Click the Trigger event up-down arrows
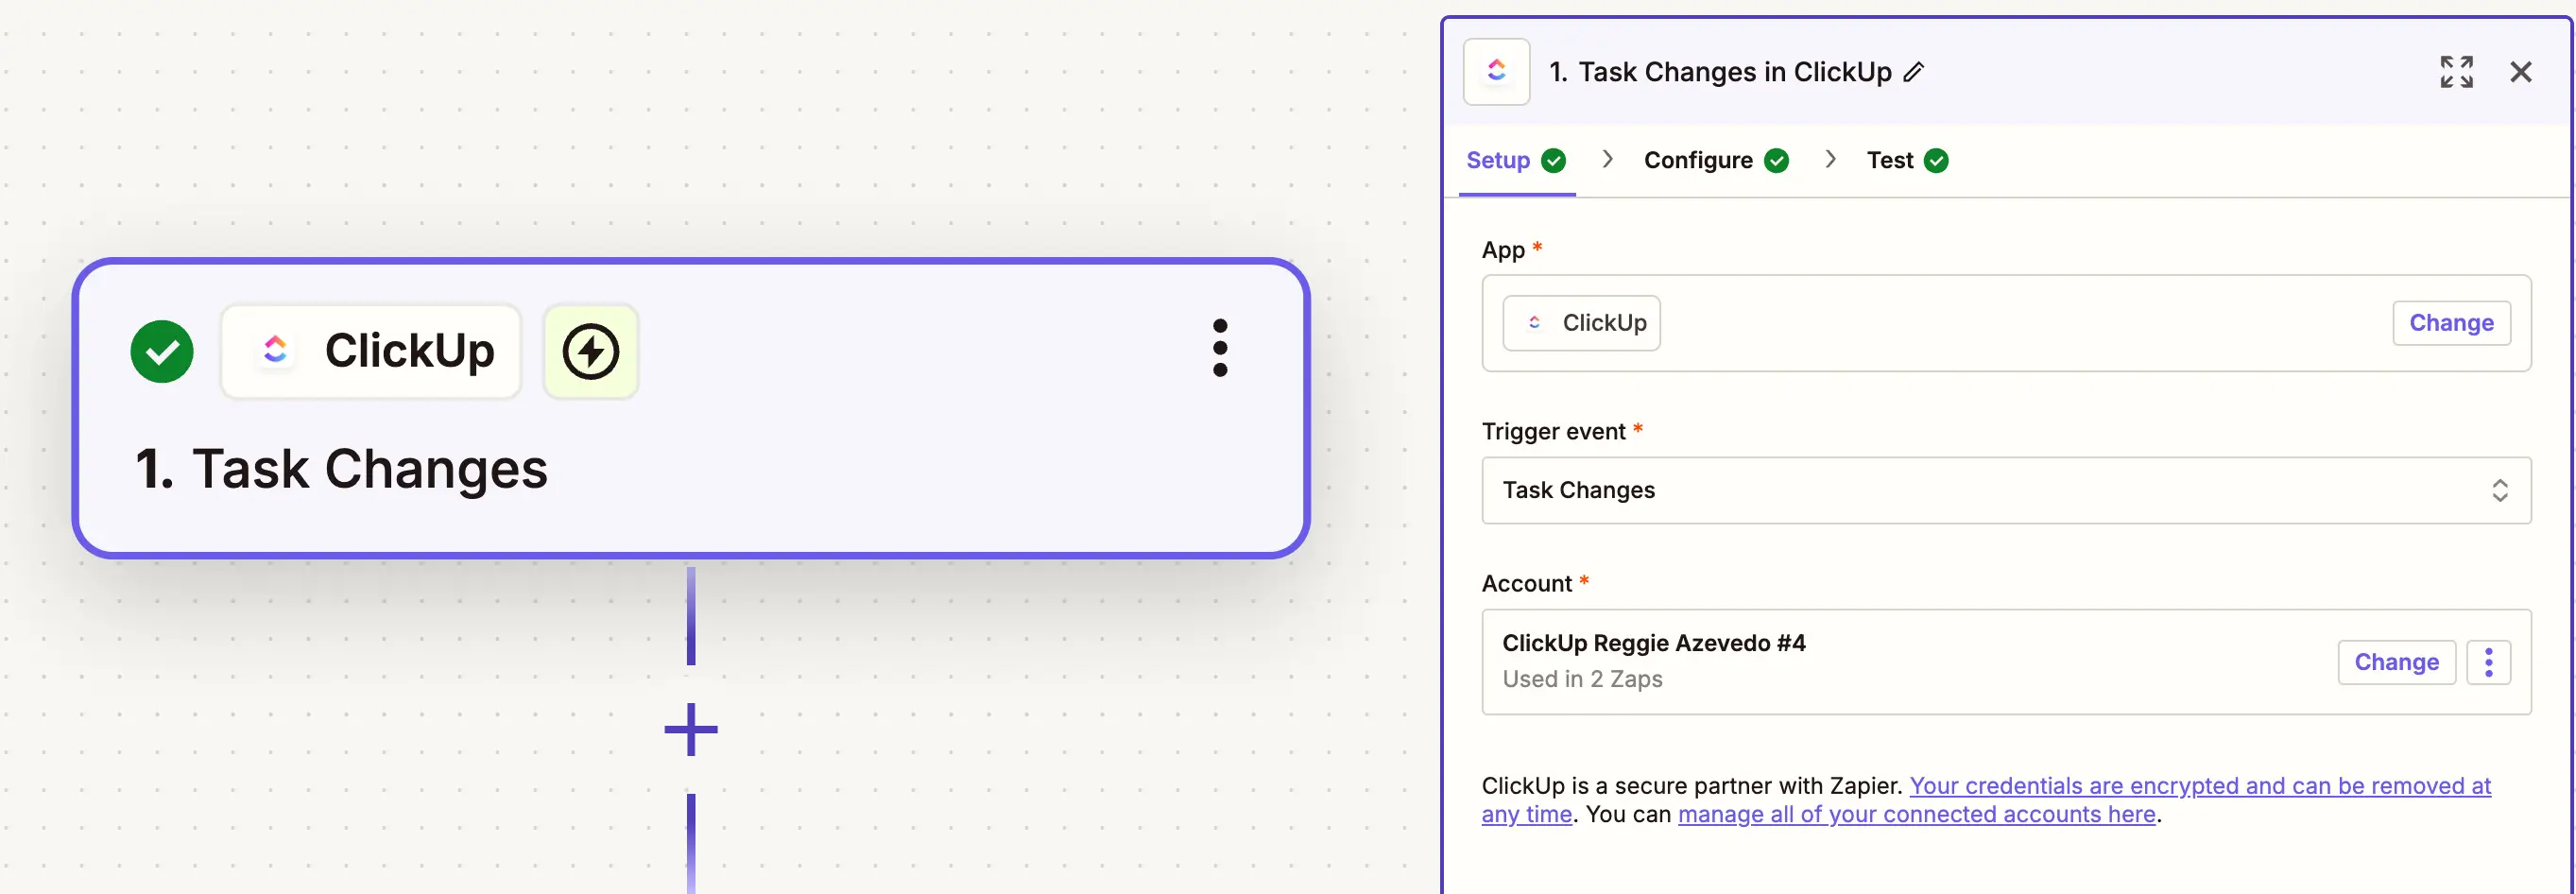Screen dimensions: 2576x894 (2499, 490)
